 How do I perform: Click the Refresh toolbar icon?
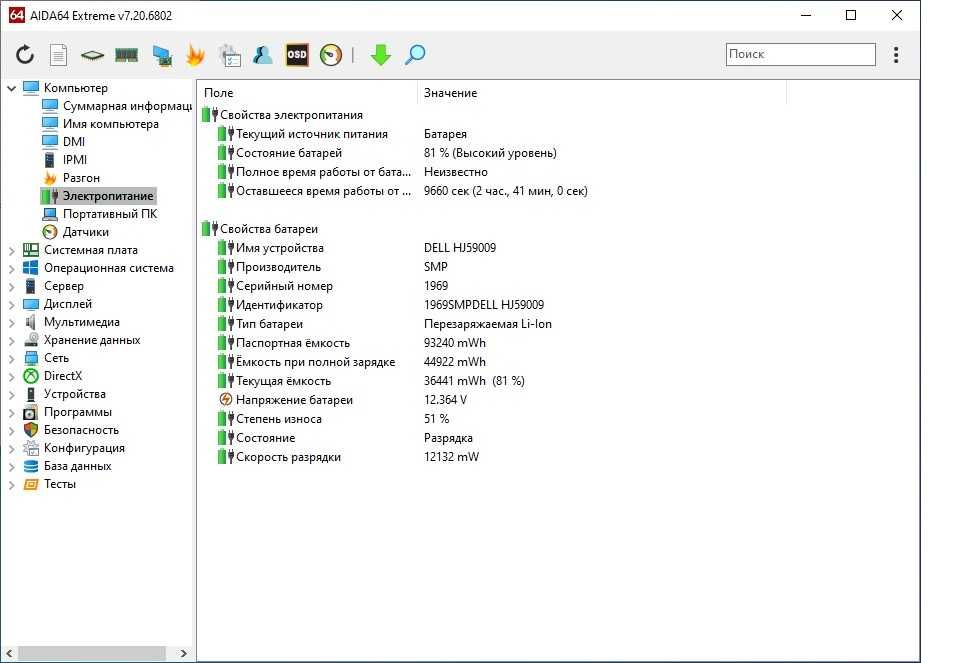pos(25,55)
